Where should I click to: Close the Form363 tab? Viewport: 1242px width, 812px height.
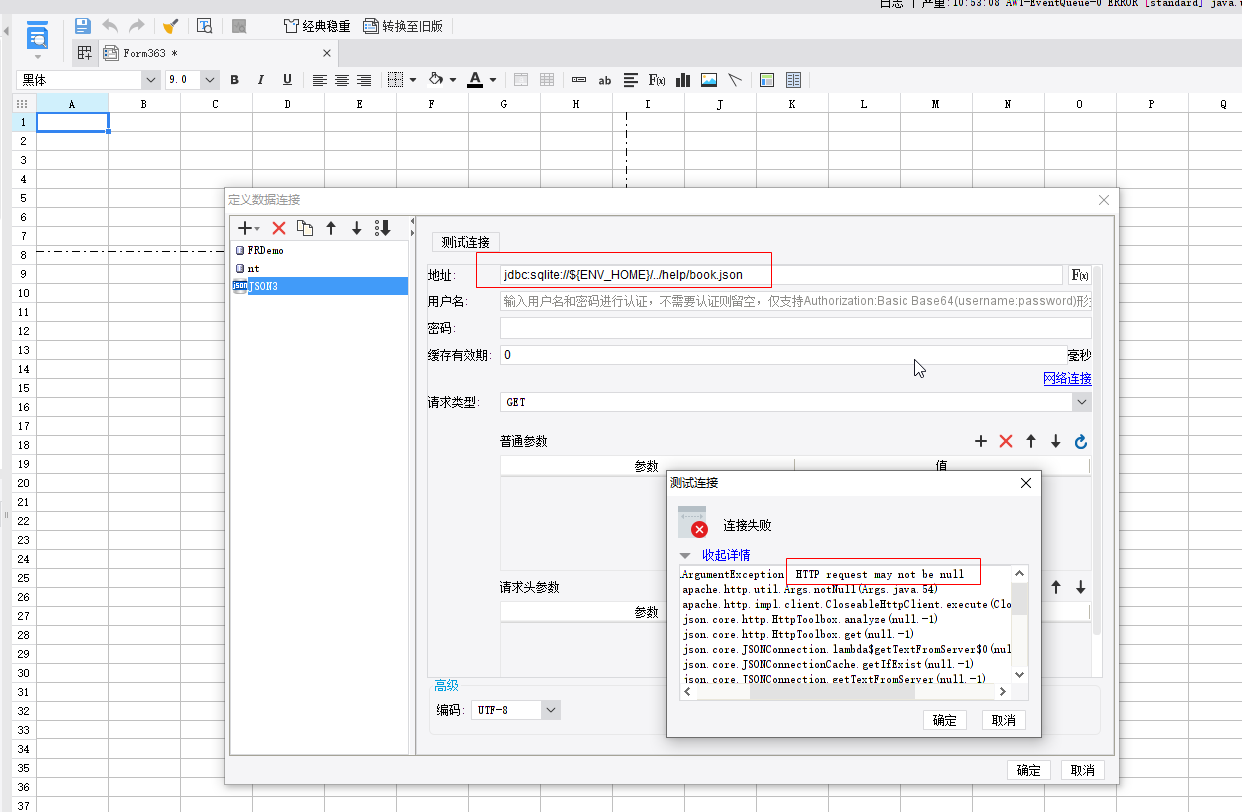point(327,53)
